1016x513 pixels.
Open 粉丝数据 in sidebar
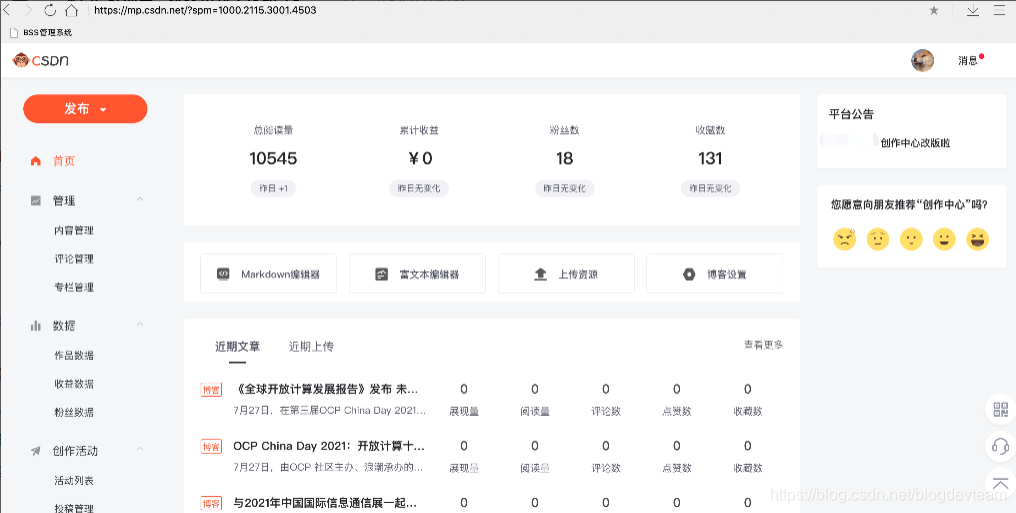(x=74, y=412)
